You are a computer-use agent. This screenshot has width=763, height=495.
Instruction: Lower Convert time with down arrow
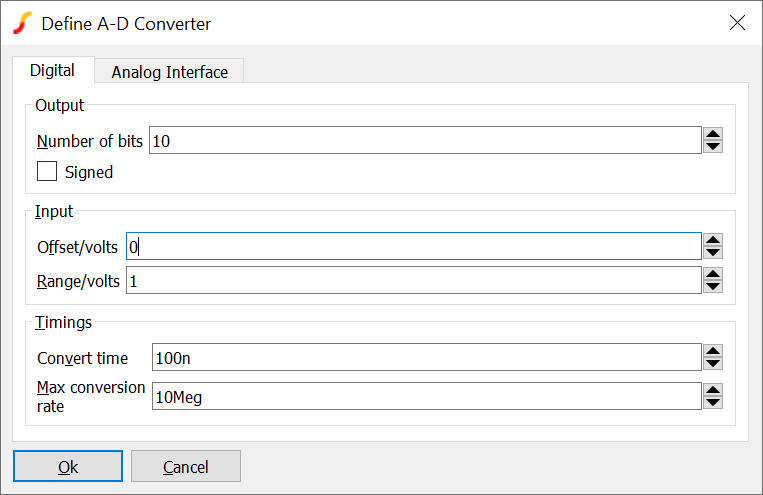(713, 363)
